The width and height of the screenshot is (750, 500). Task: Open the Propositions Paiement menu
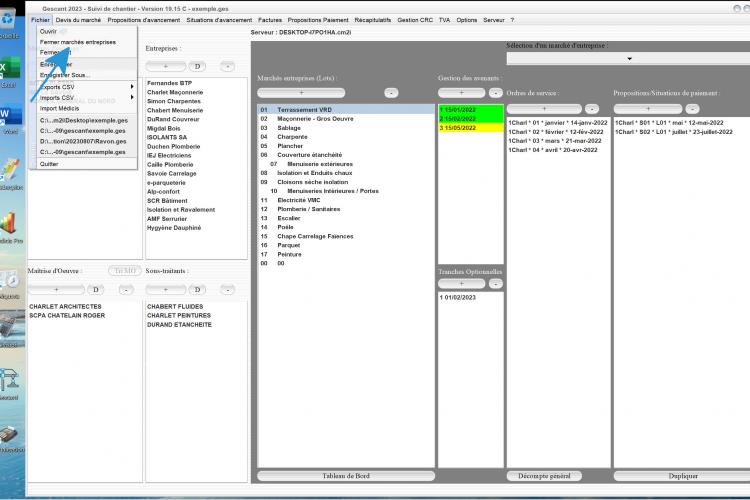coord(318,20)
